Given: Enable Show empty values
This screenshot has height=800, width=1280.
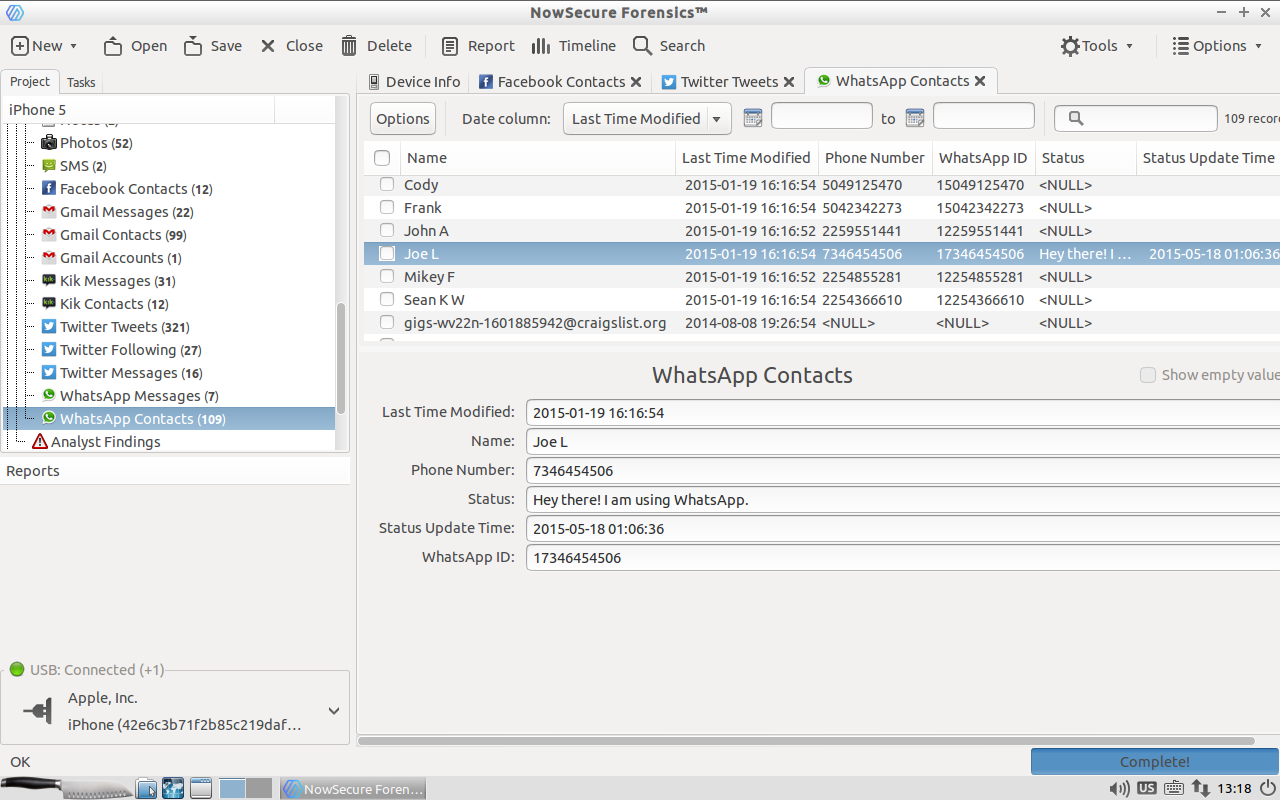Looking at the screenshot, I should [1148, 375].
